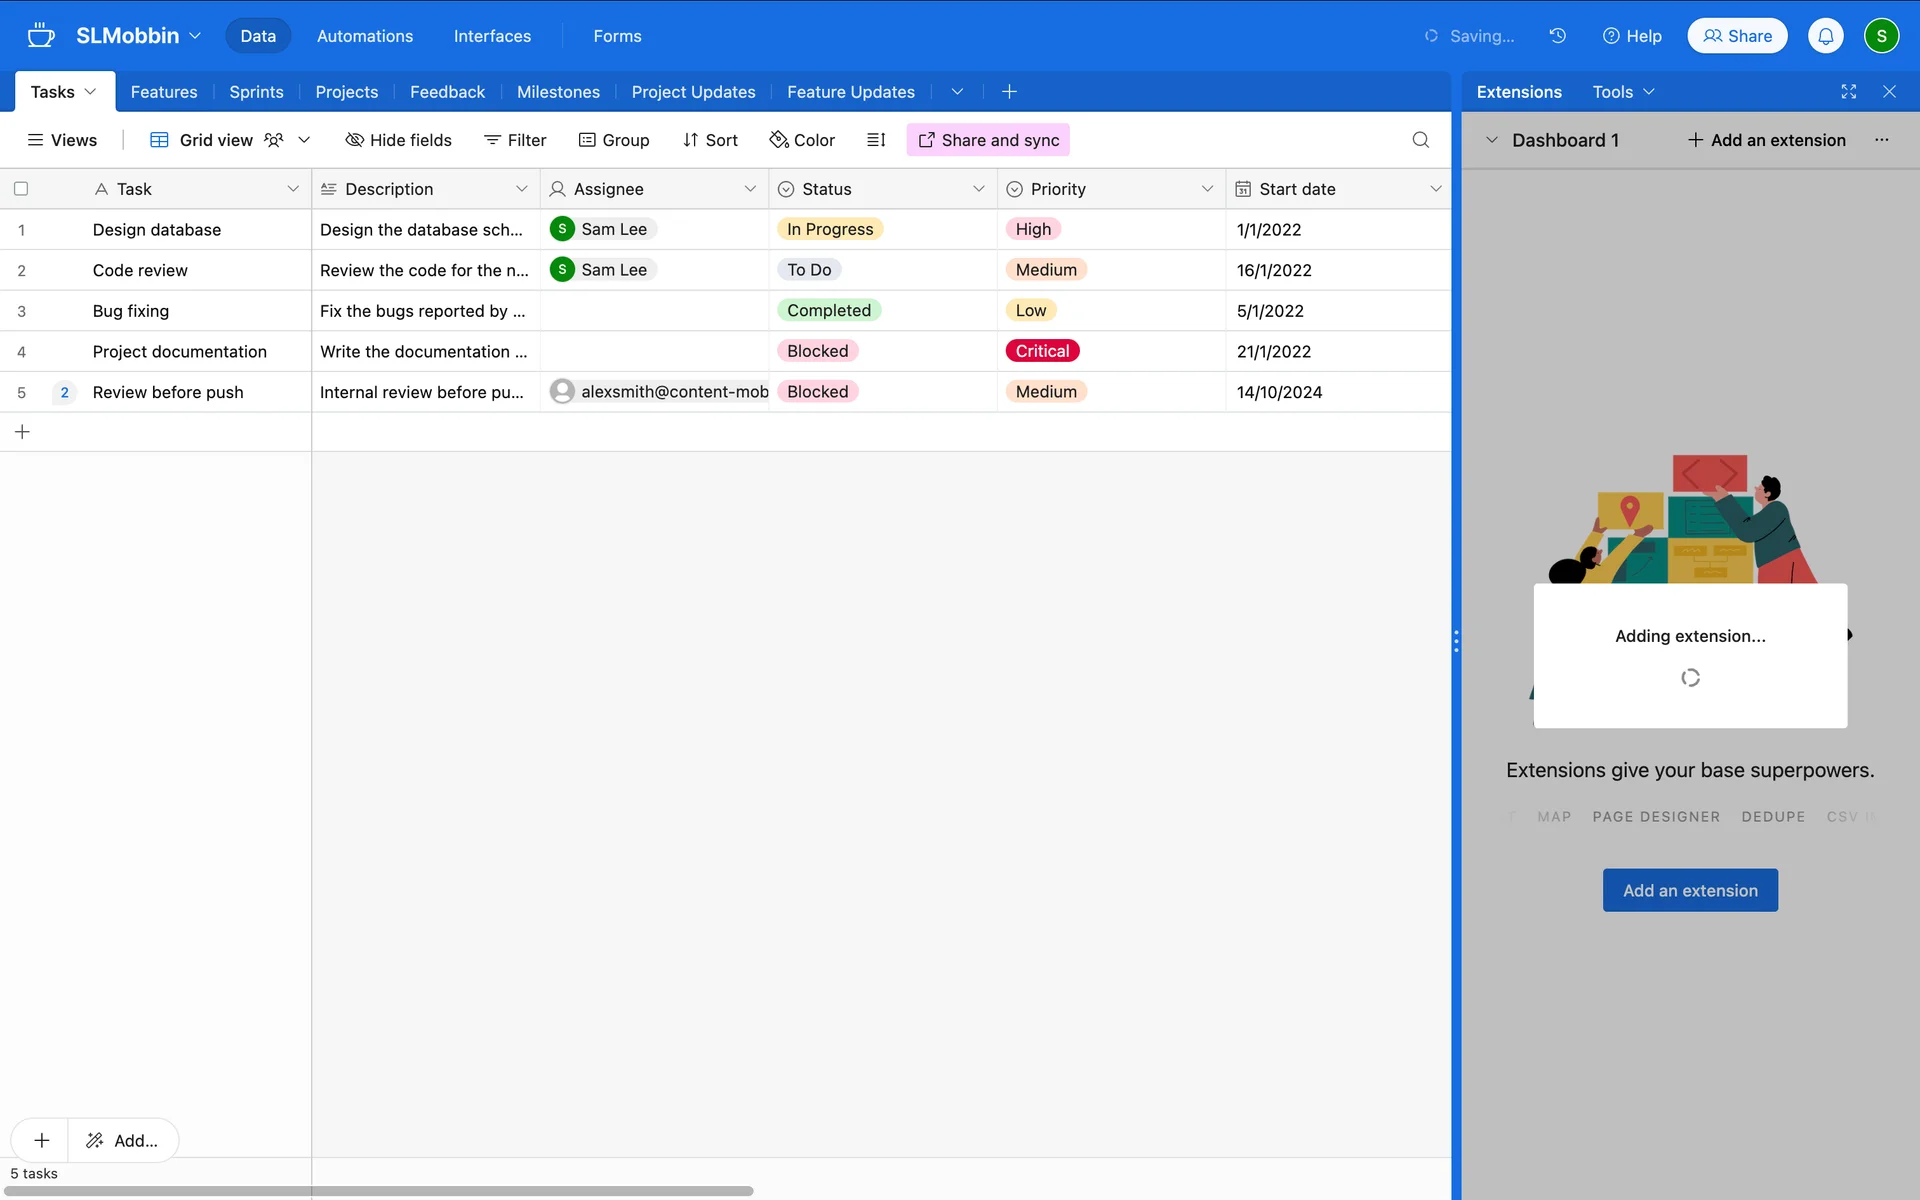Open the Automations menu
The width and height of the screenshot is (1920, 1200).
(x=365, y=36)
